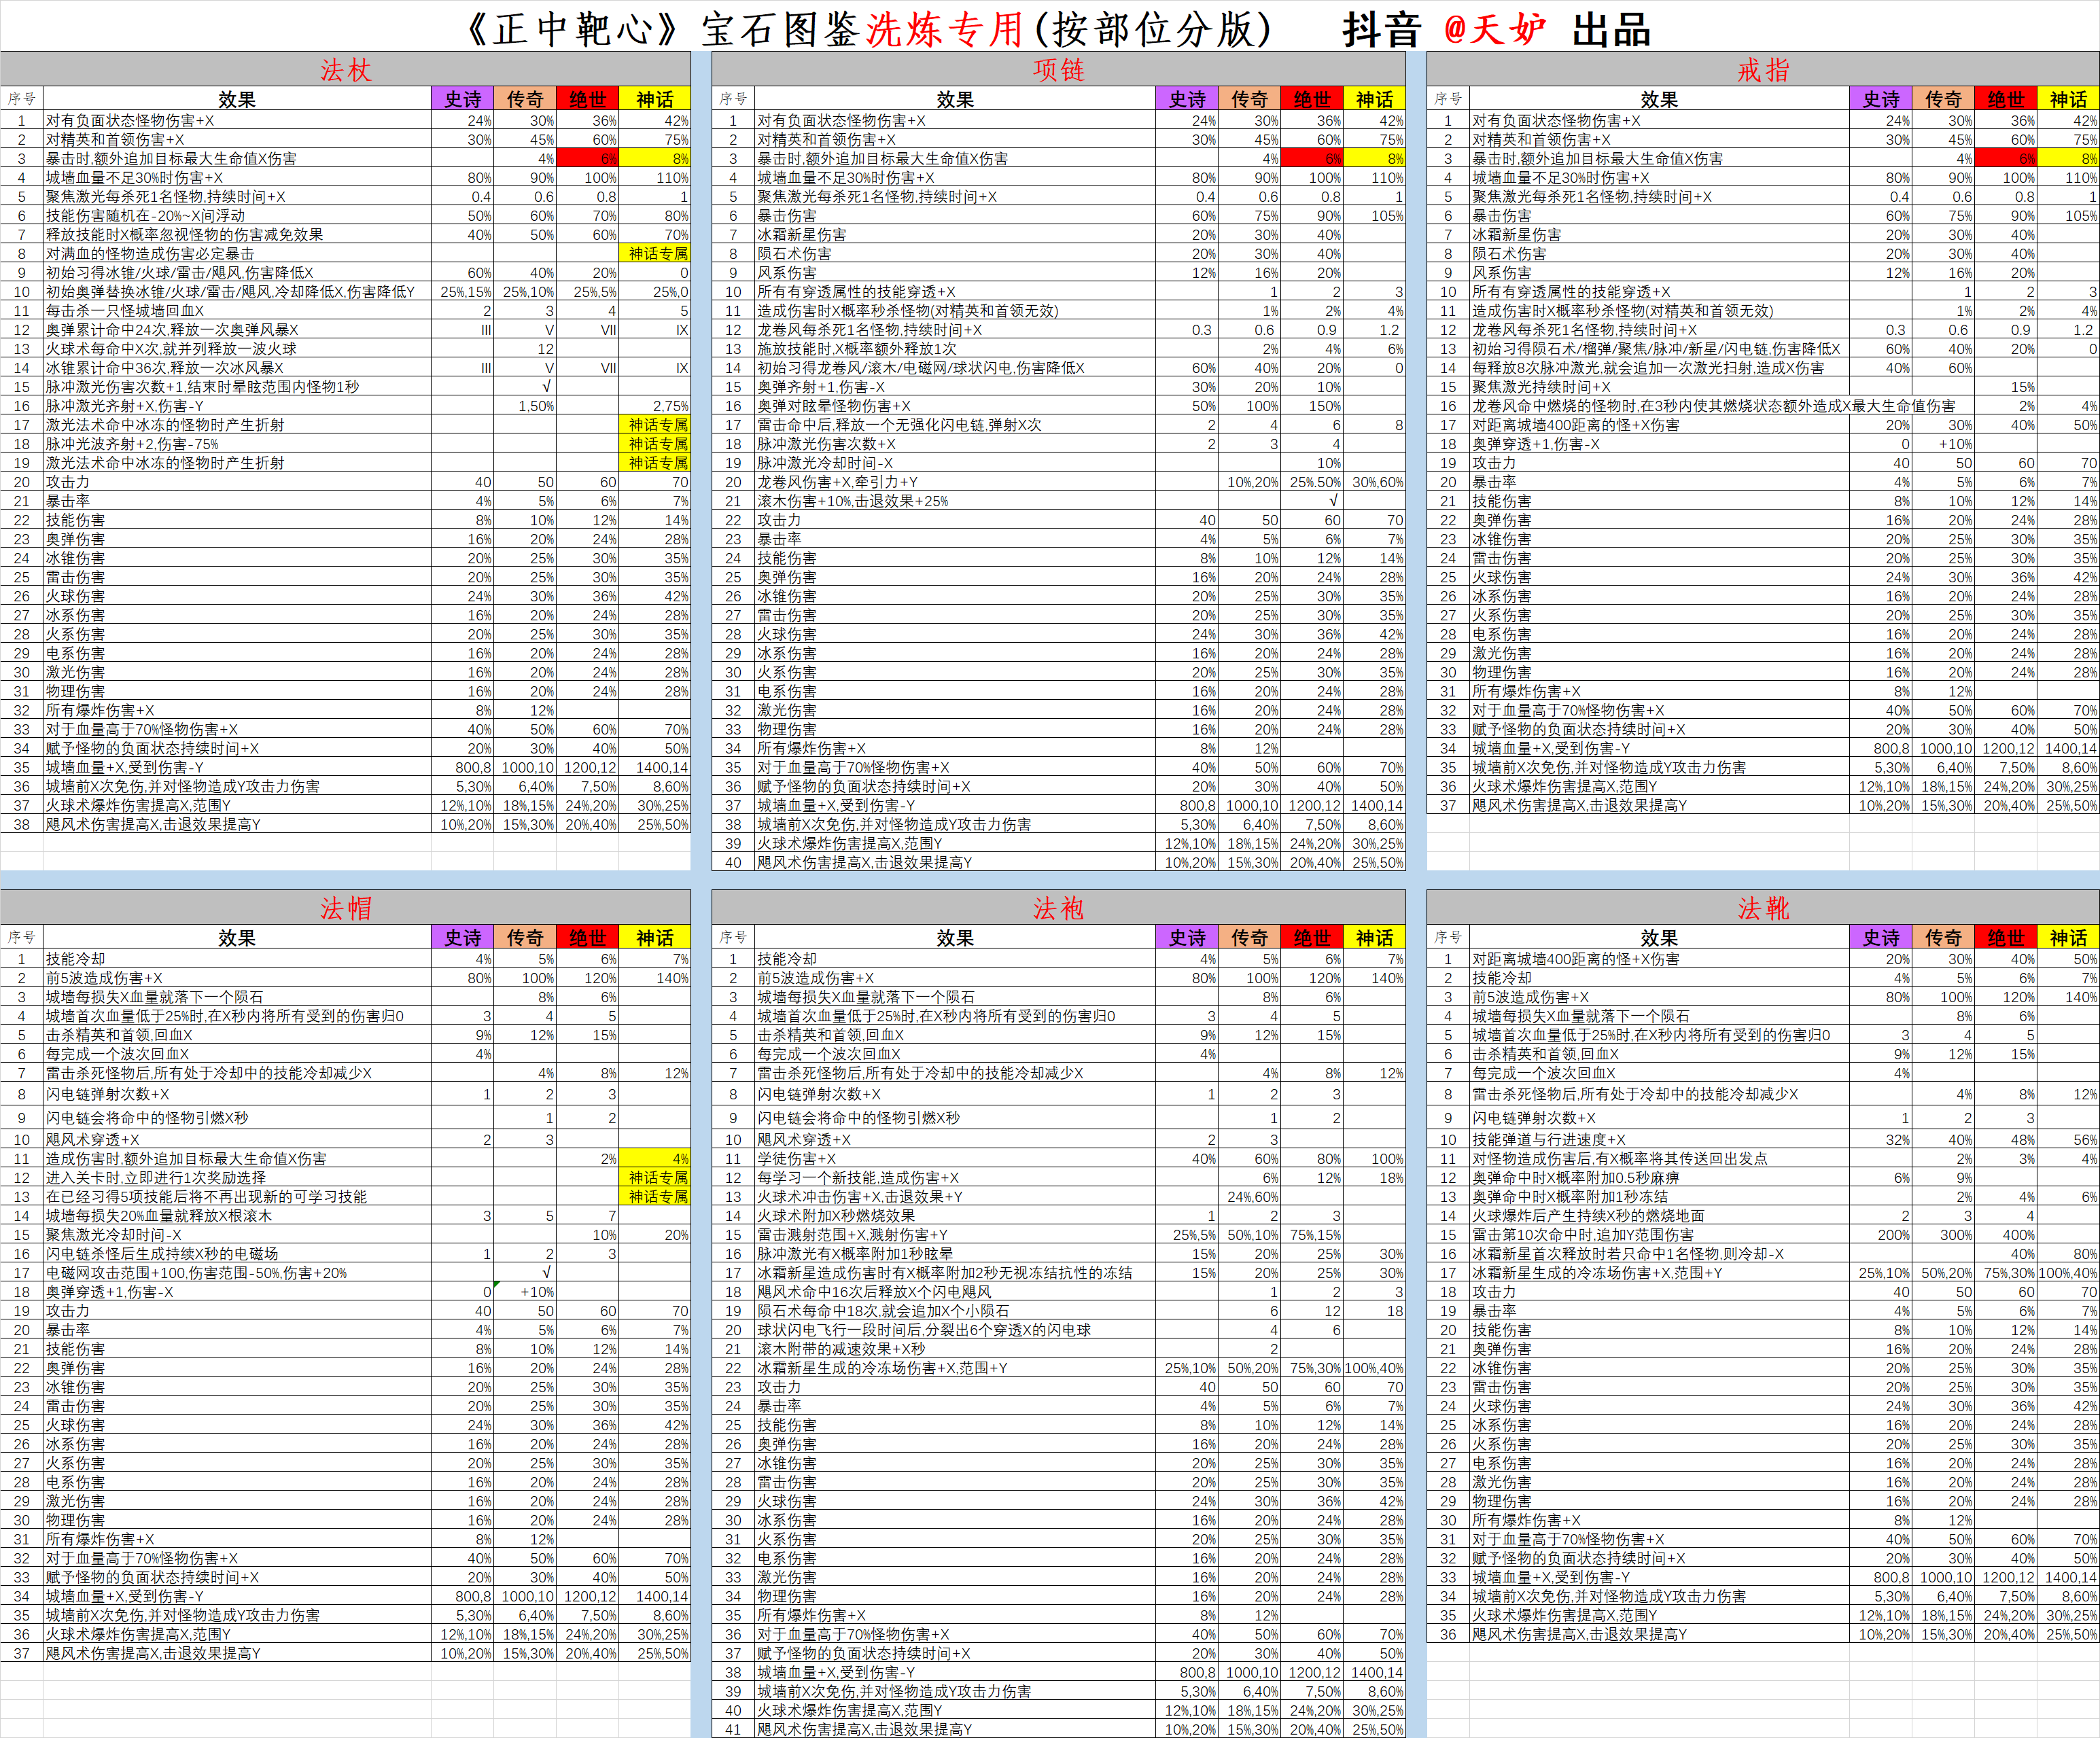Click row 在已经习得5项技能后将不再出现新的可学习技能
Screen dimensions: 2100x1738
[x=345, y=1196]
